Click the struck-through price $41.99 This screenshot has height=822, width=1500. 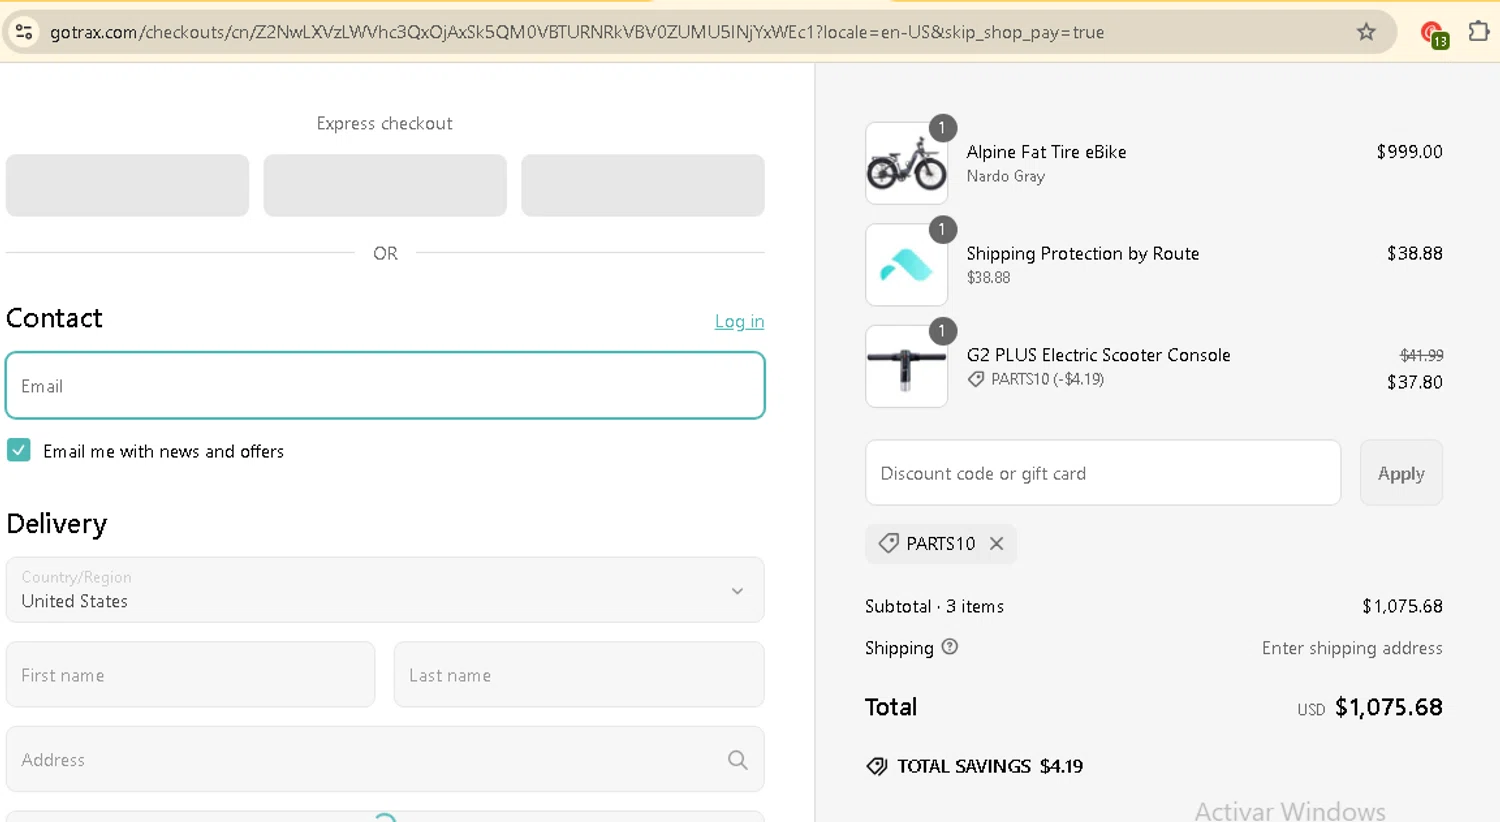coord(1421,355)
